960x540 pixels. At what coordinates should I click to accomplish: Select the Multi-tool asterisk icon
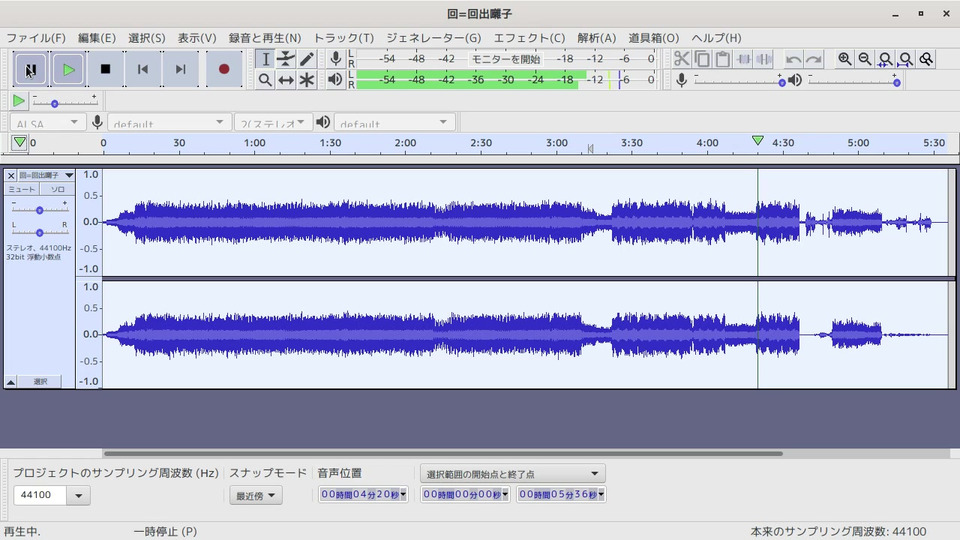(307, 80)
